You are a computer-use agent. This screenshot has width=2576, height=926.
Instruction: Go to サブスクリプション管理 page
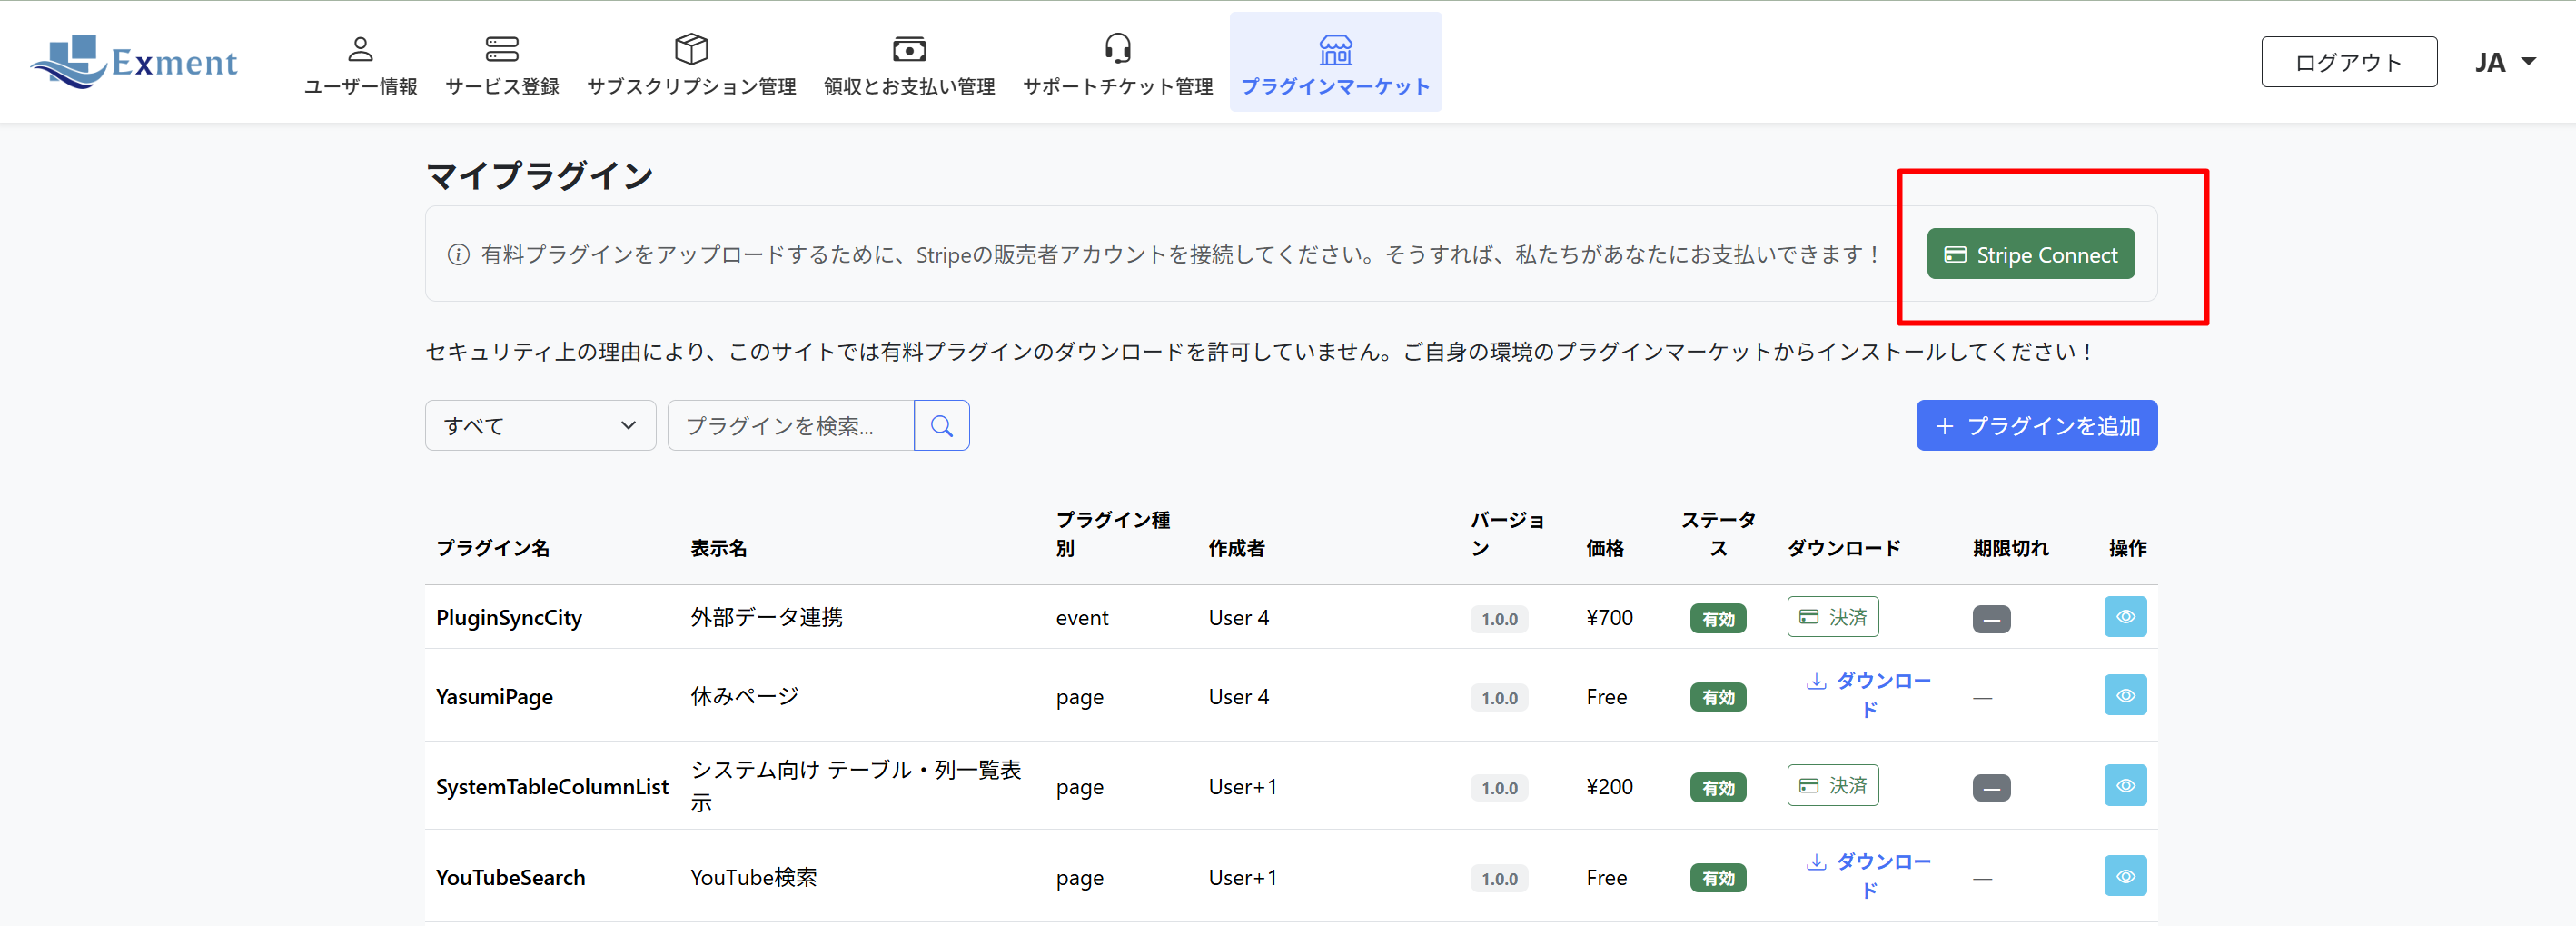click(691, 65)
